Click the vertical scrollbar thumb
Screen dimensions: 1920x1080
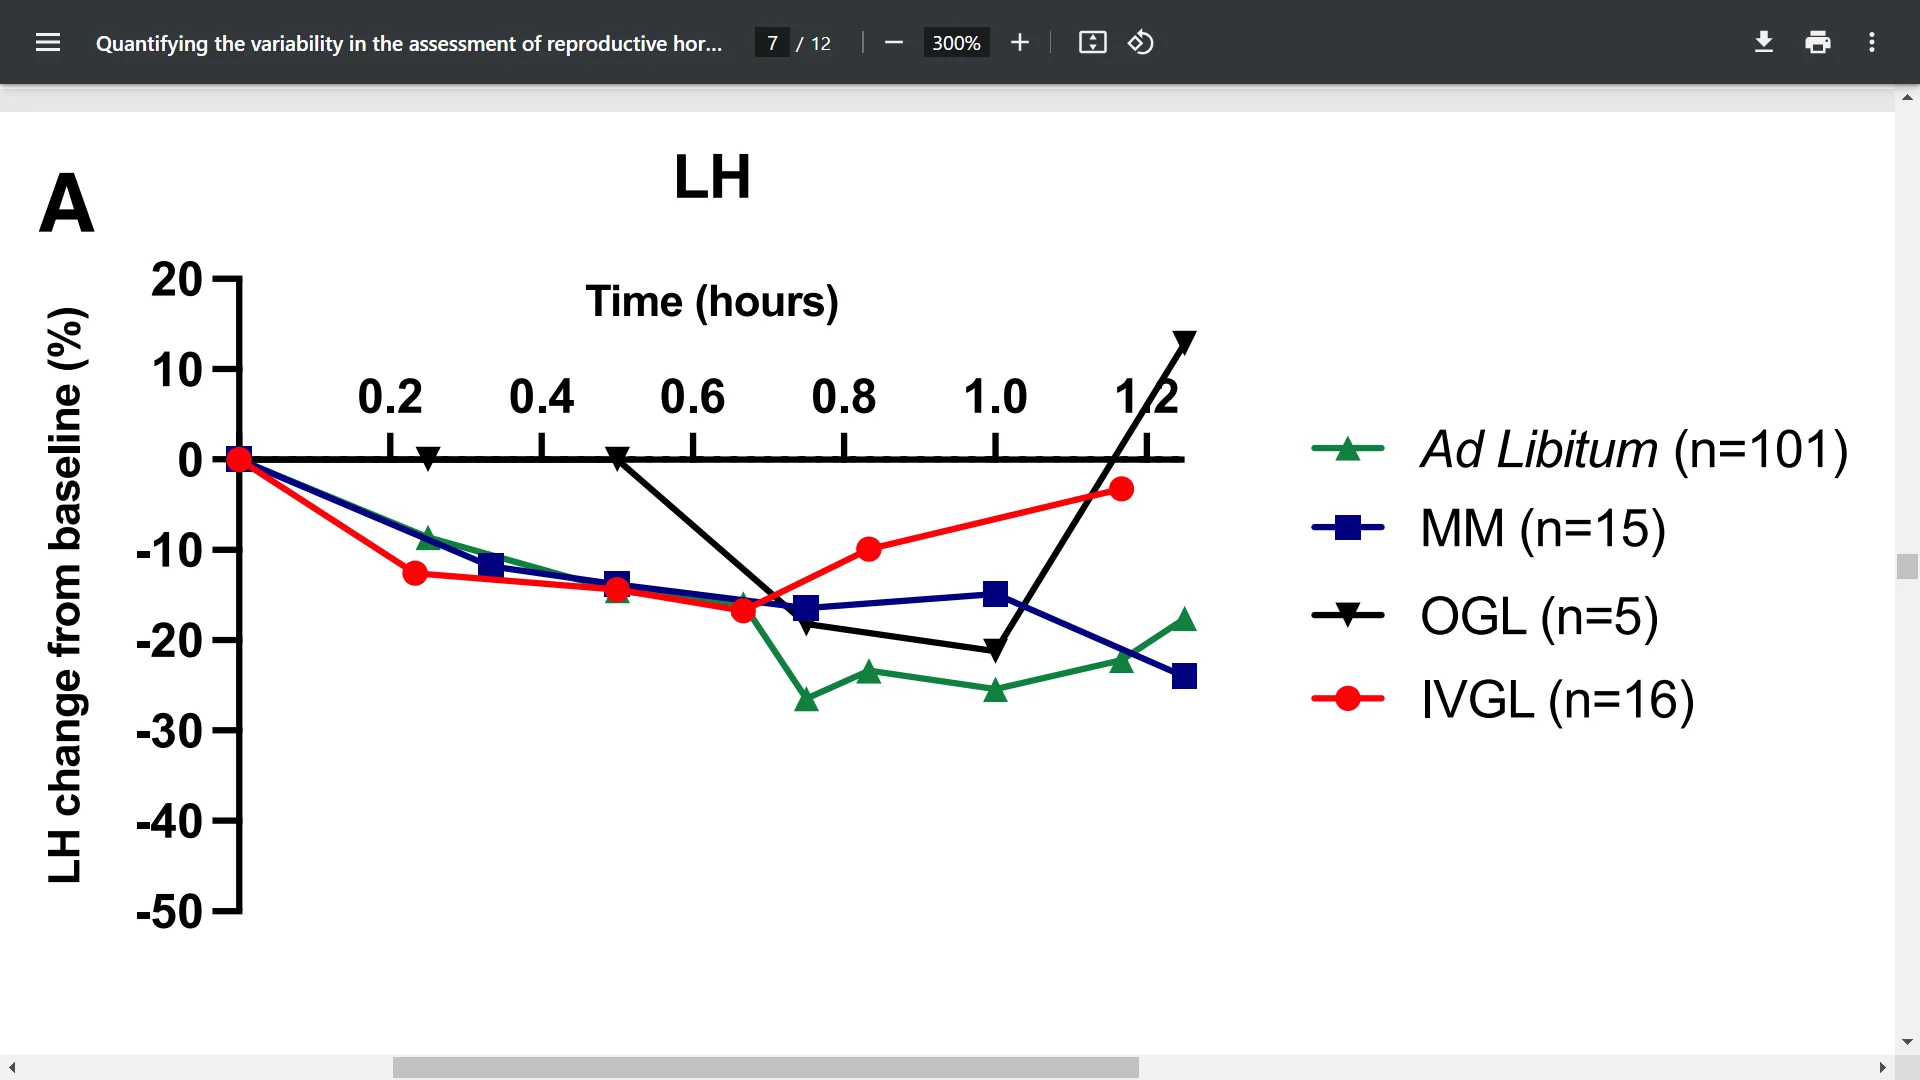[1907, 566]
